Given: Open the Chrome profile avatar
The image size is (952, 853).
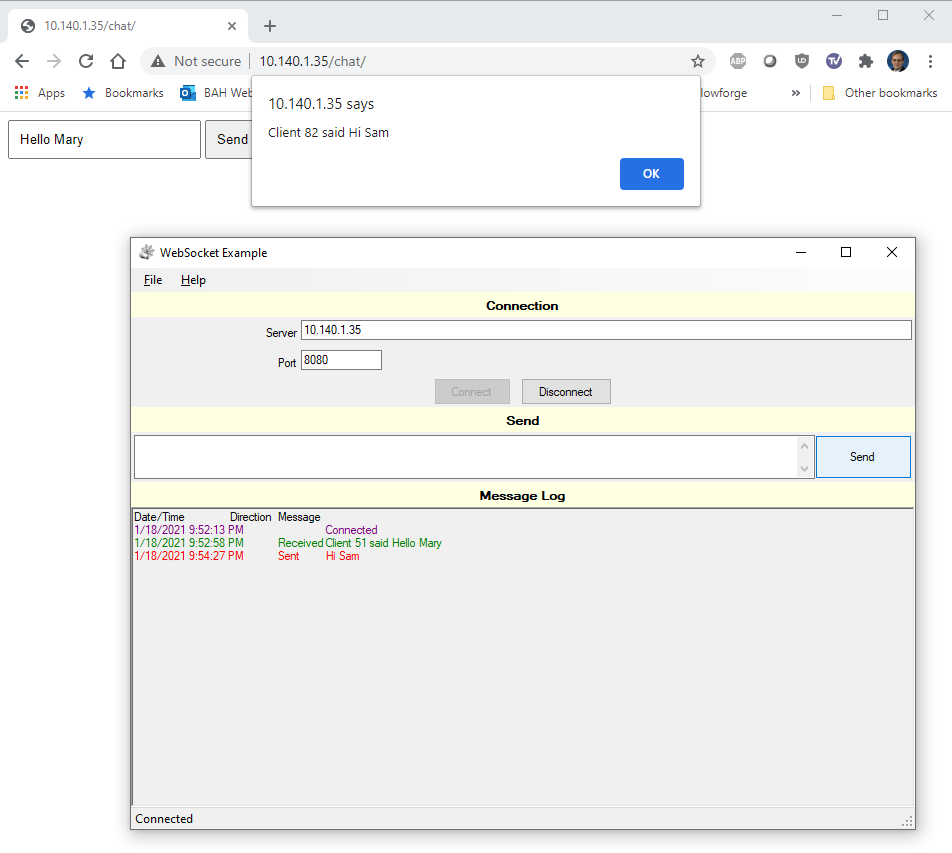Looking at the screenshot, I should point(897,61).
